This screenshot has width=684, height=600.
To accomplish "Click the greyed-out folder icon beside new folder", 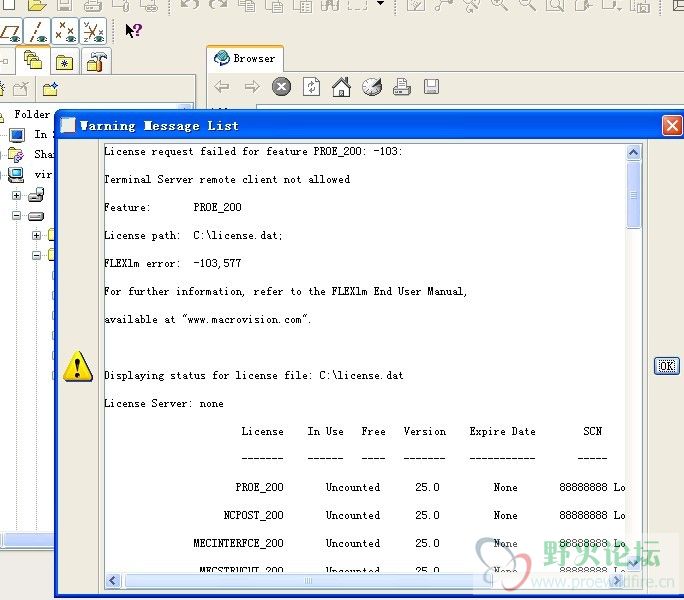I will 21,89.
